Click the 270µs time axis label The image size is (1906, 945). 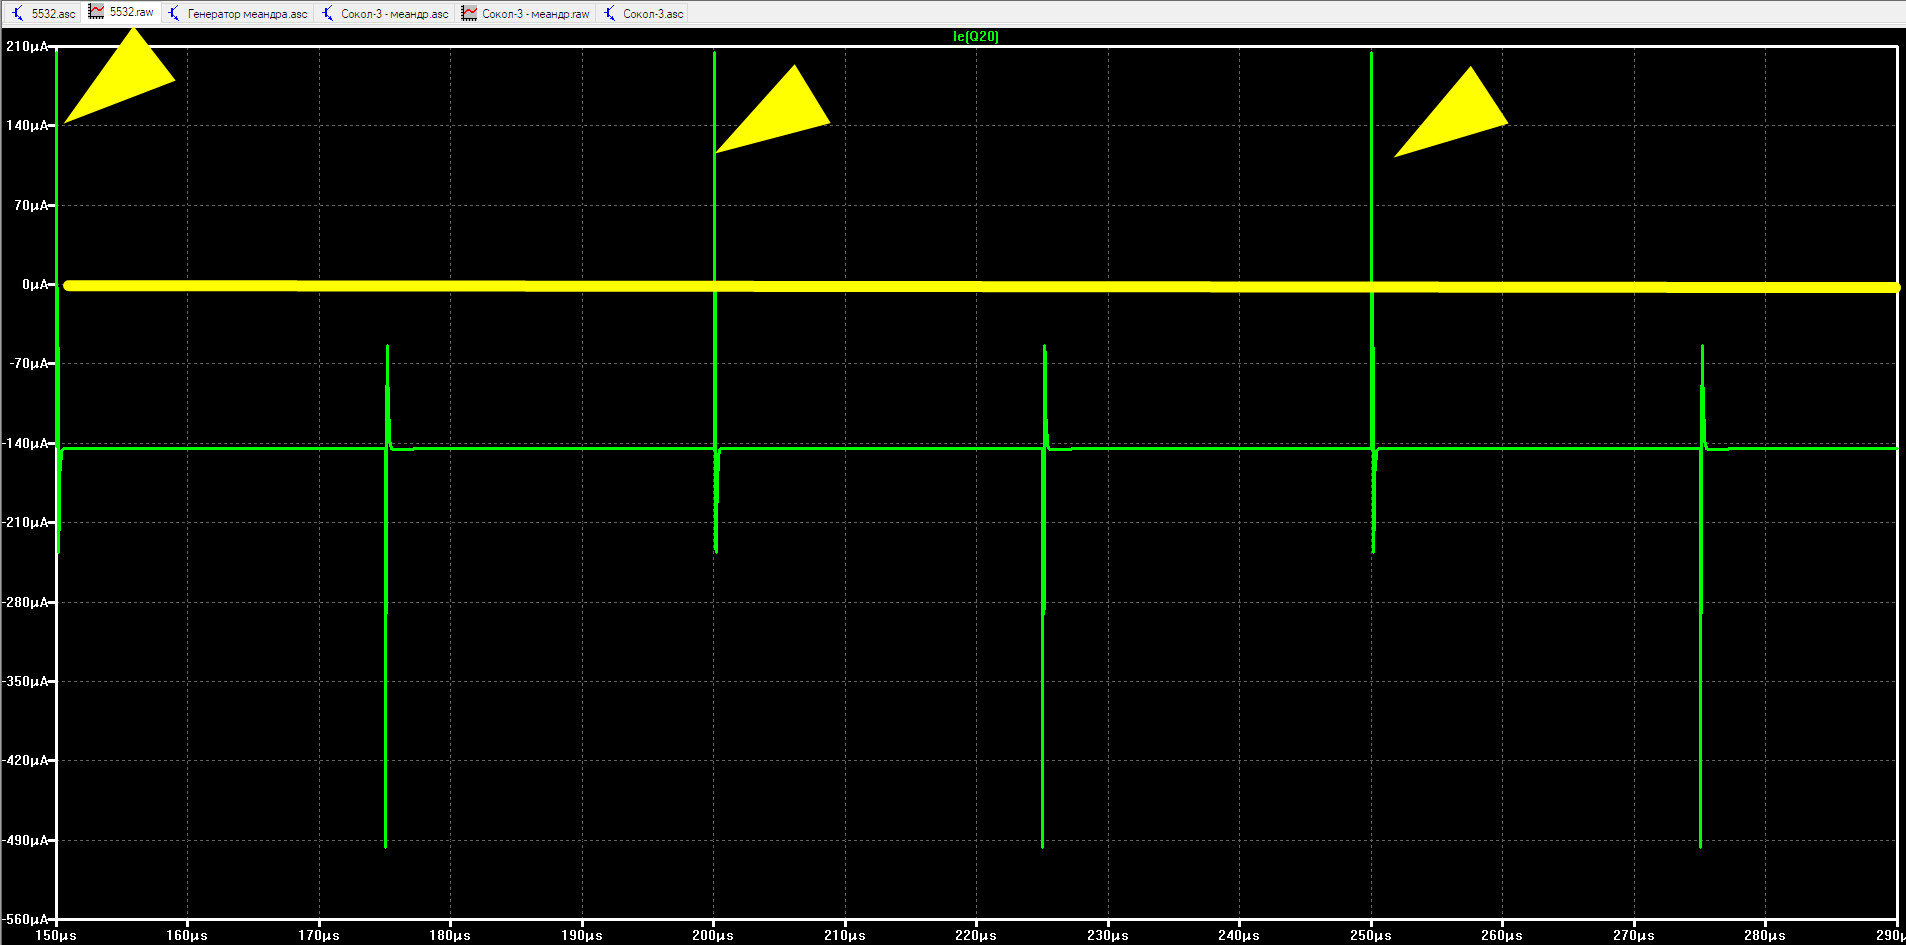[x=1634, y=936]
